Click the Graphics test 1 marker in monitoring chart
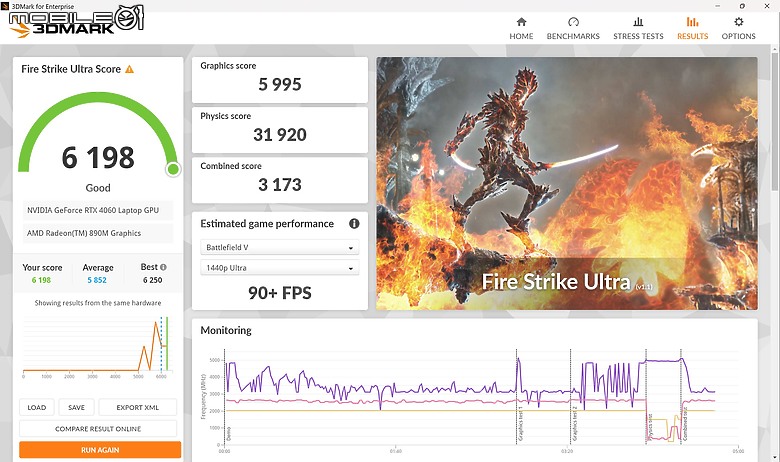Image resolution: width=780 pixels, height=462 pixels. coord(521,424)
